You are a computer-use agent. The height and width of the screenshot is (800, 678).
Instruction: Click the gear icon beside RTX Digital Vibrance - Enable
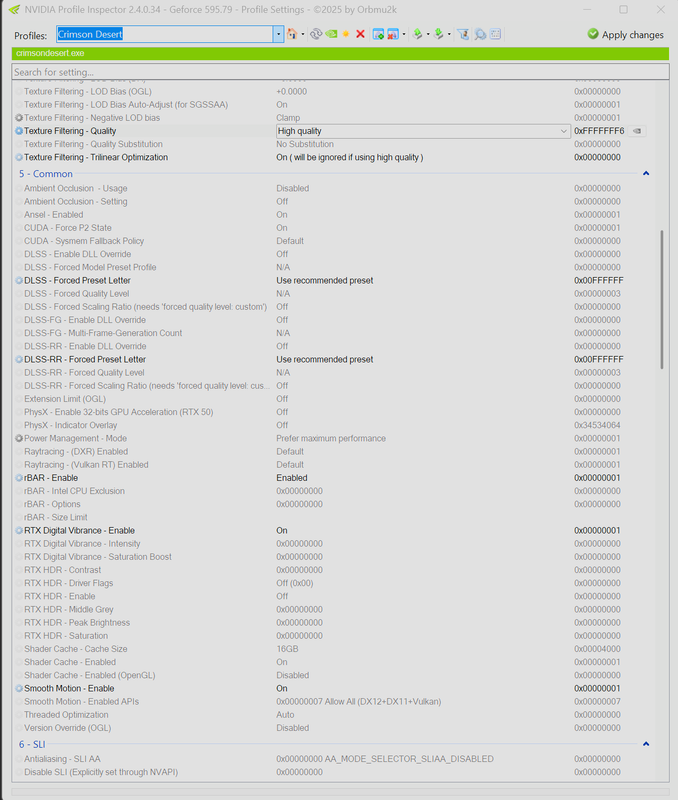click(19, 531)
